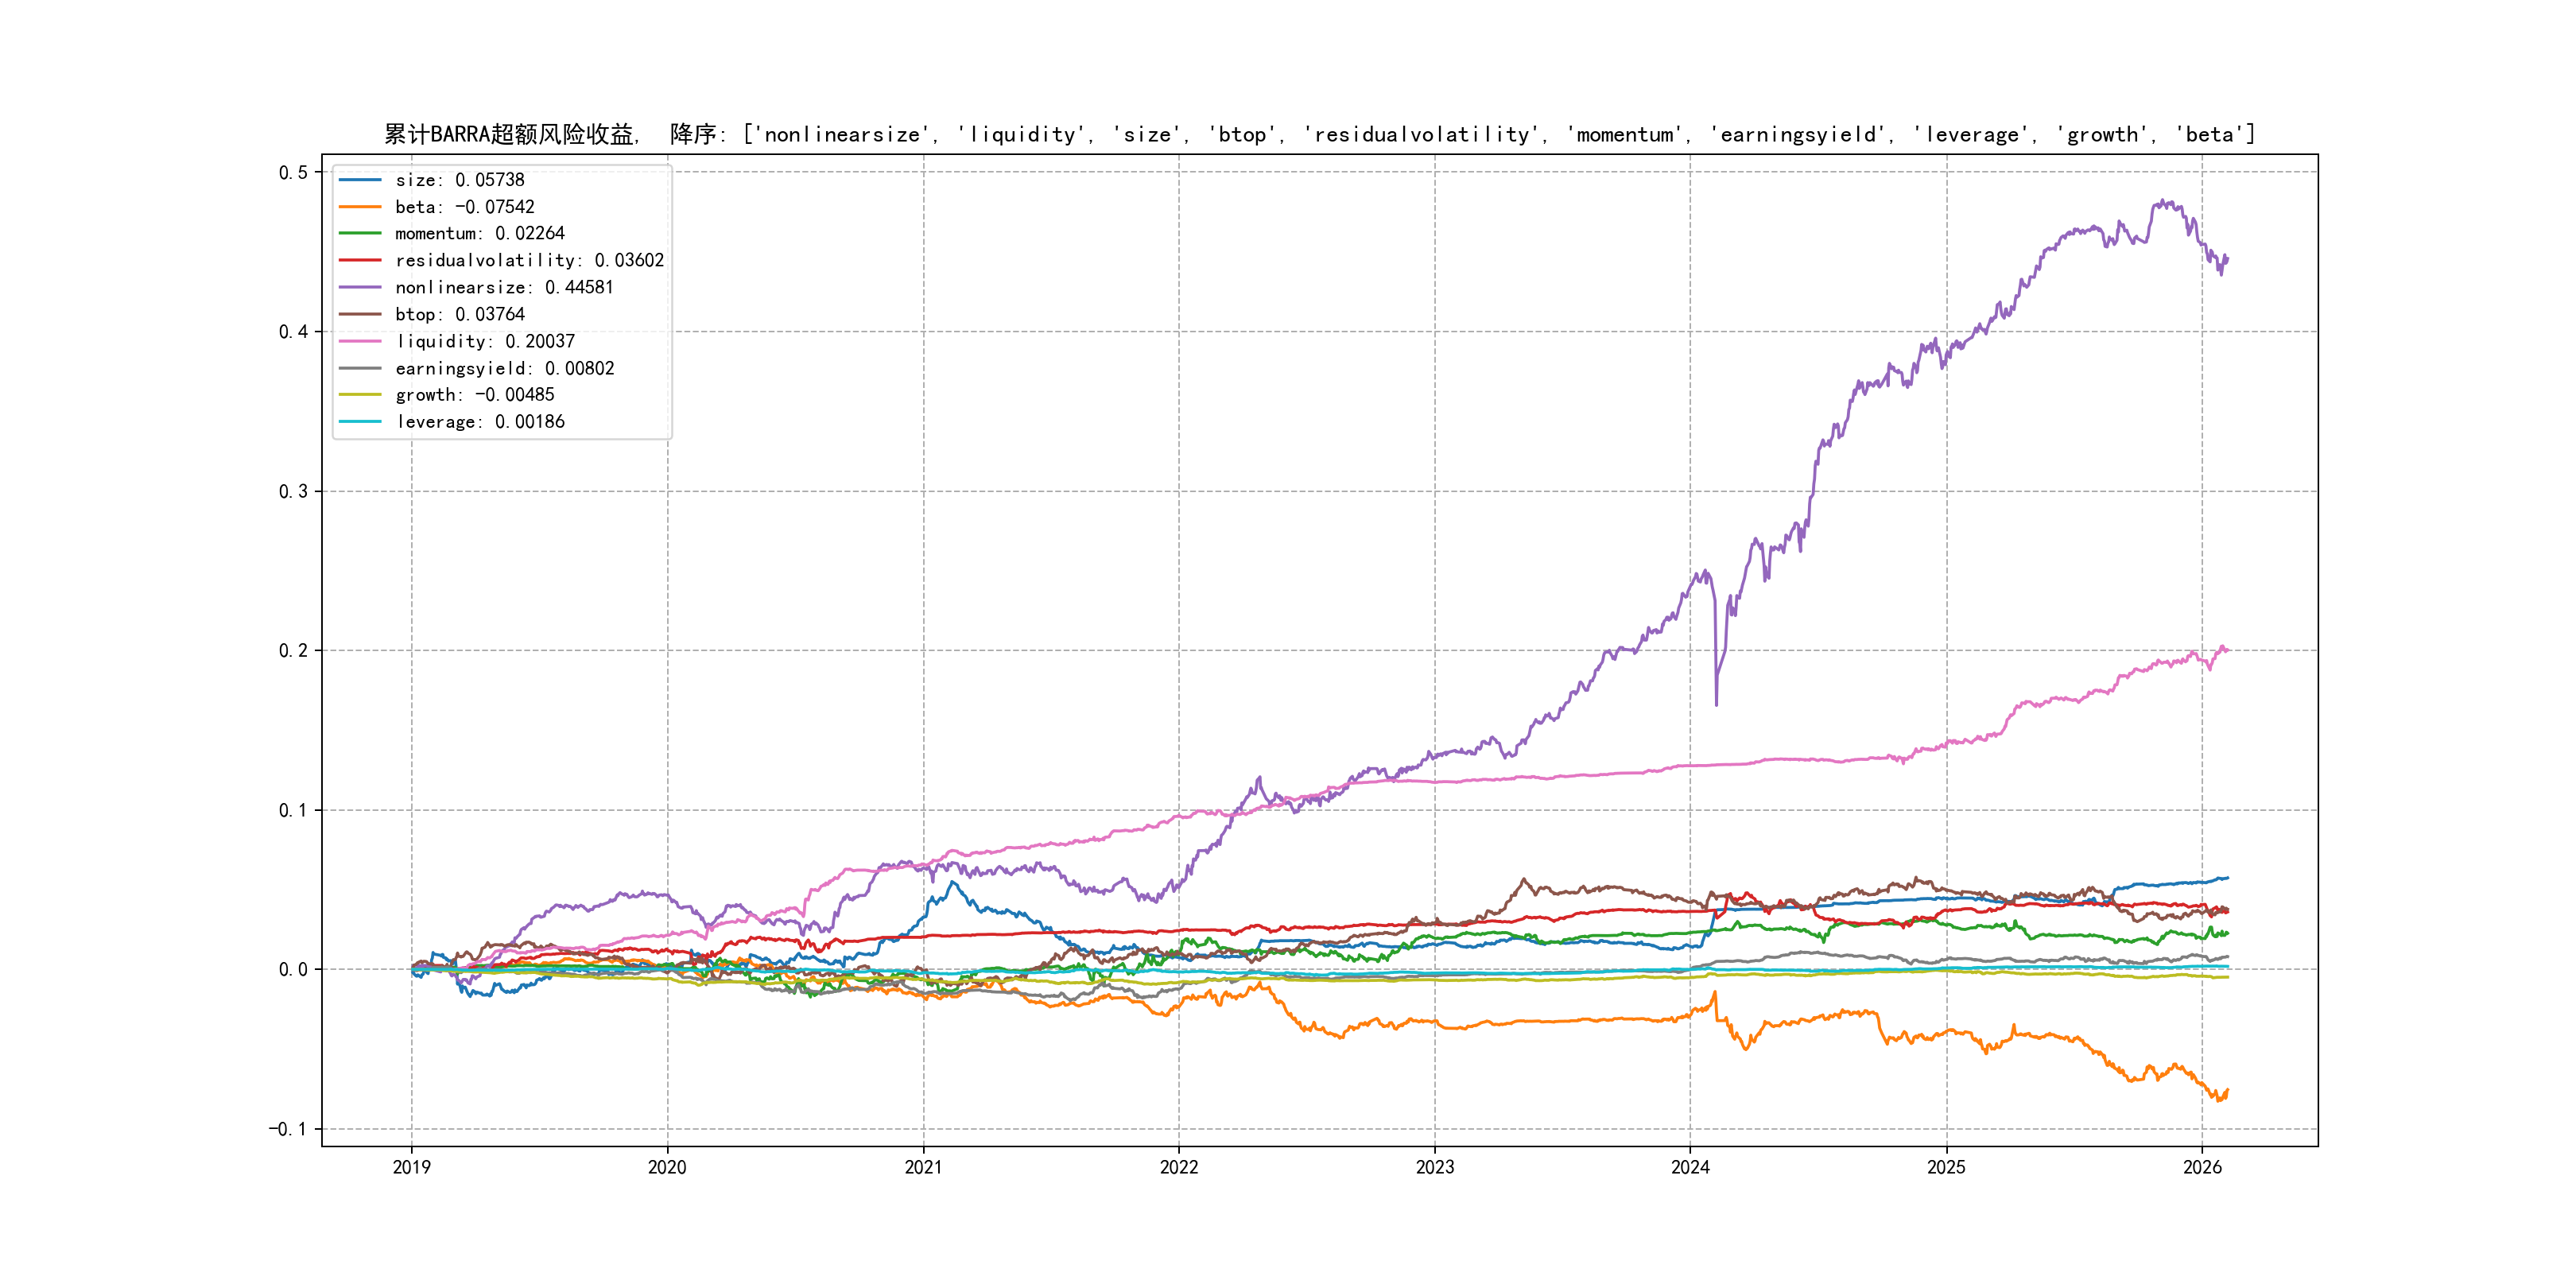The height and width of the screenshot is (1288, 2576).
Task: Click the 2020 x-axis tick label
Action: 667,1167
